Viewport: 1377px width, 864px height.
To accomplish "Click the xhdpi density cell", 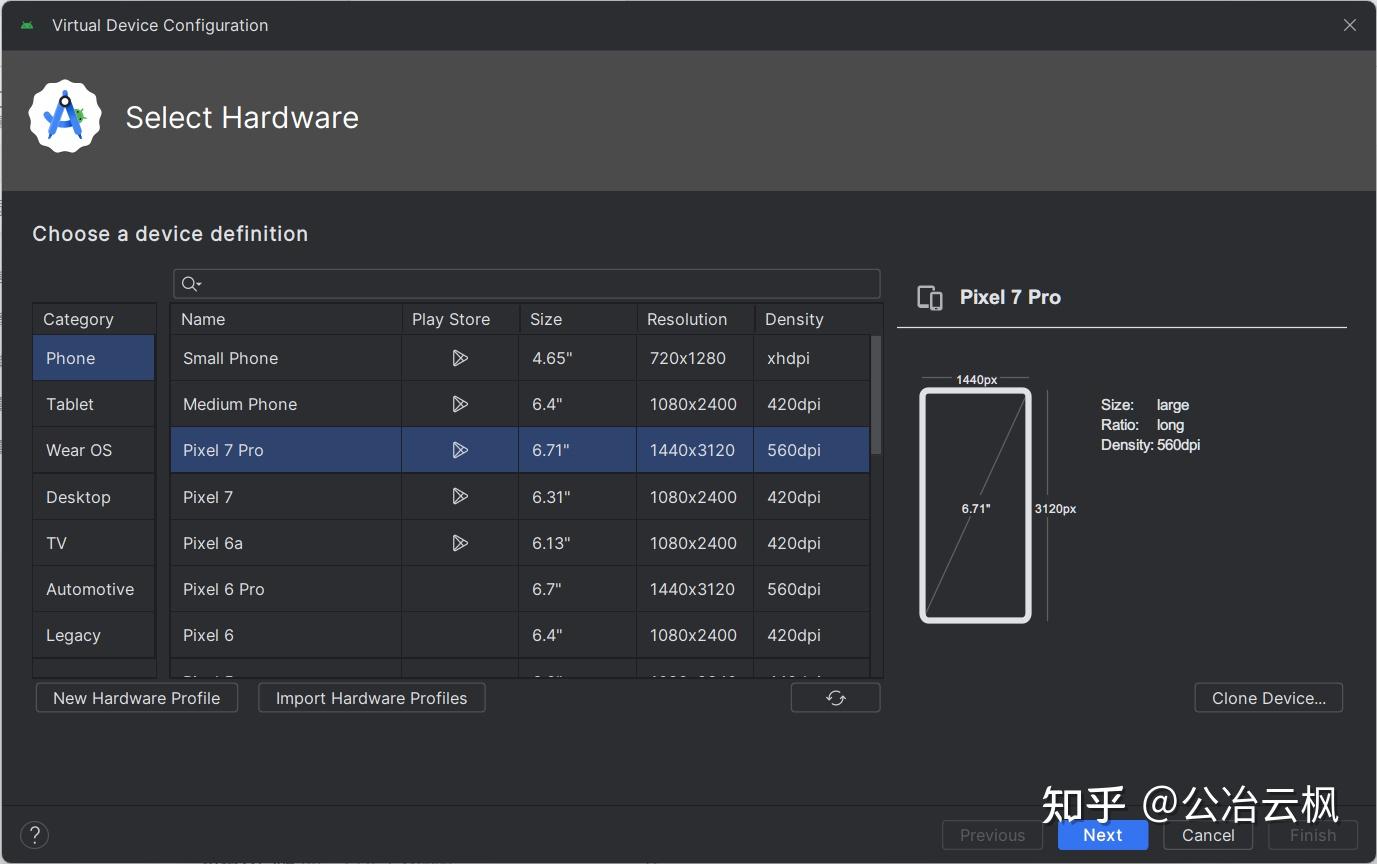I will click(x=812, y=358).
